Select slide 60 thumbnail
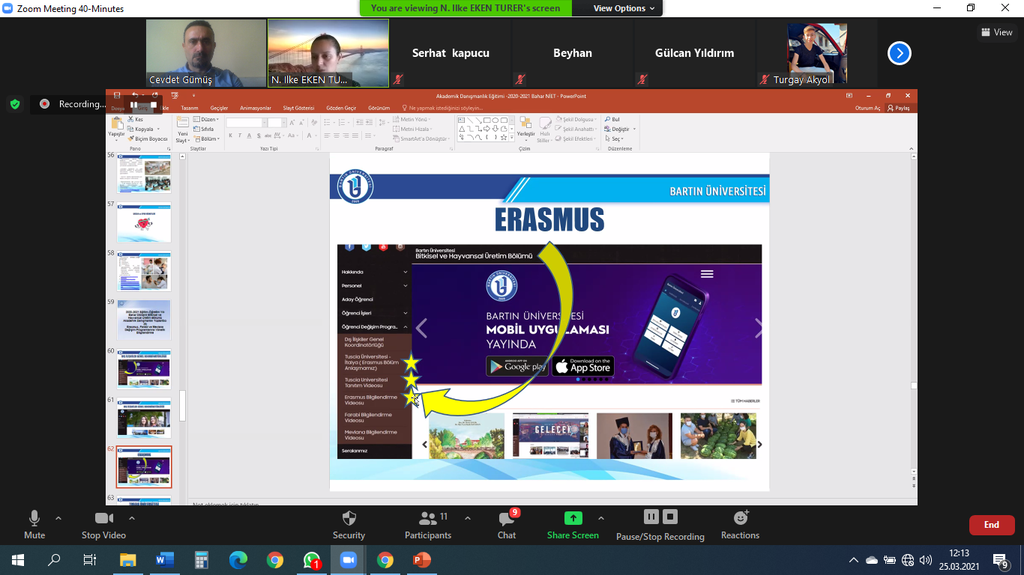This screenshot has width=1024, height=575. coord(144,369)
